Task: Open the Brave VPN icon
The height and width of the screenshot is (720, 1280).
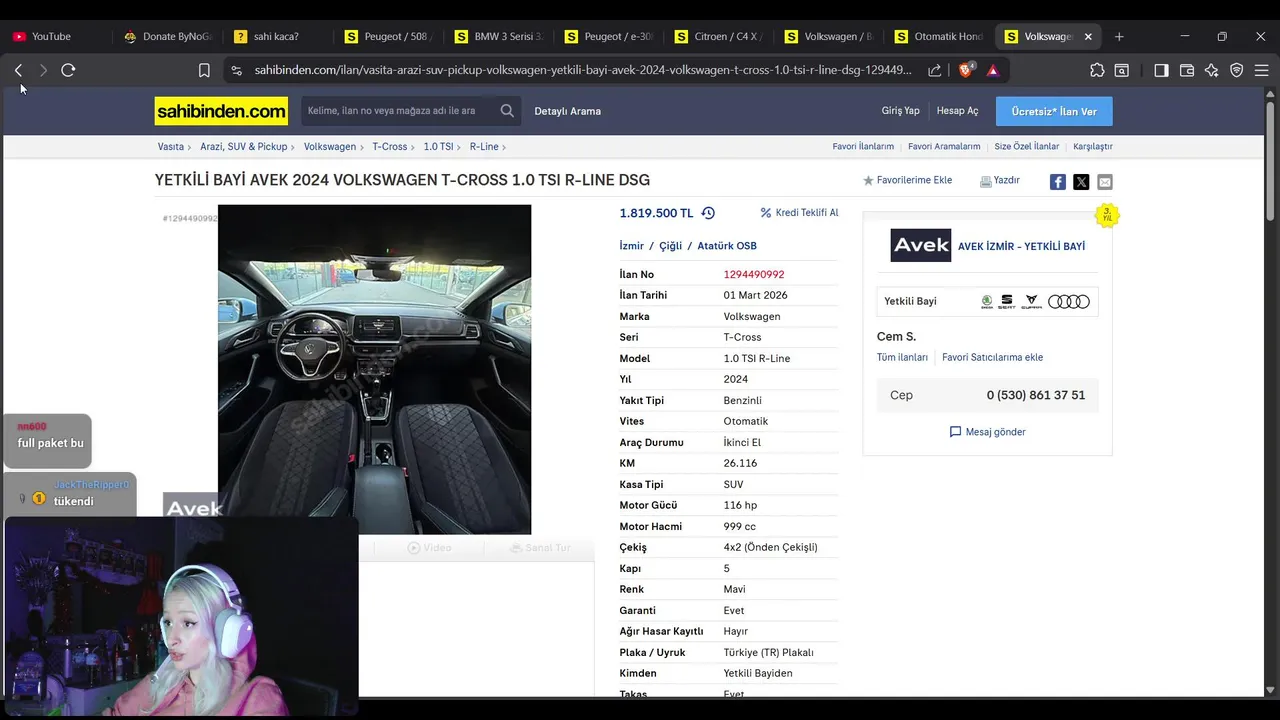Action: coord(1237,70)
